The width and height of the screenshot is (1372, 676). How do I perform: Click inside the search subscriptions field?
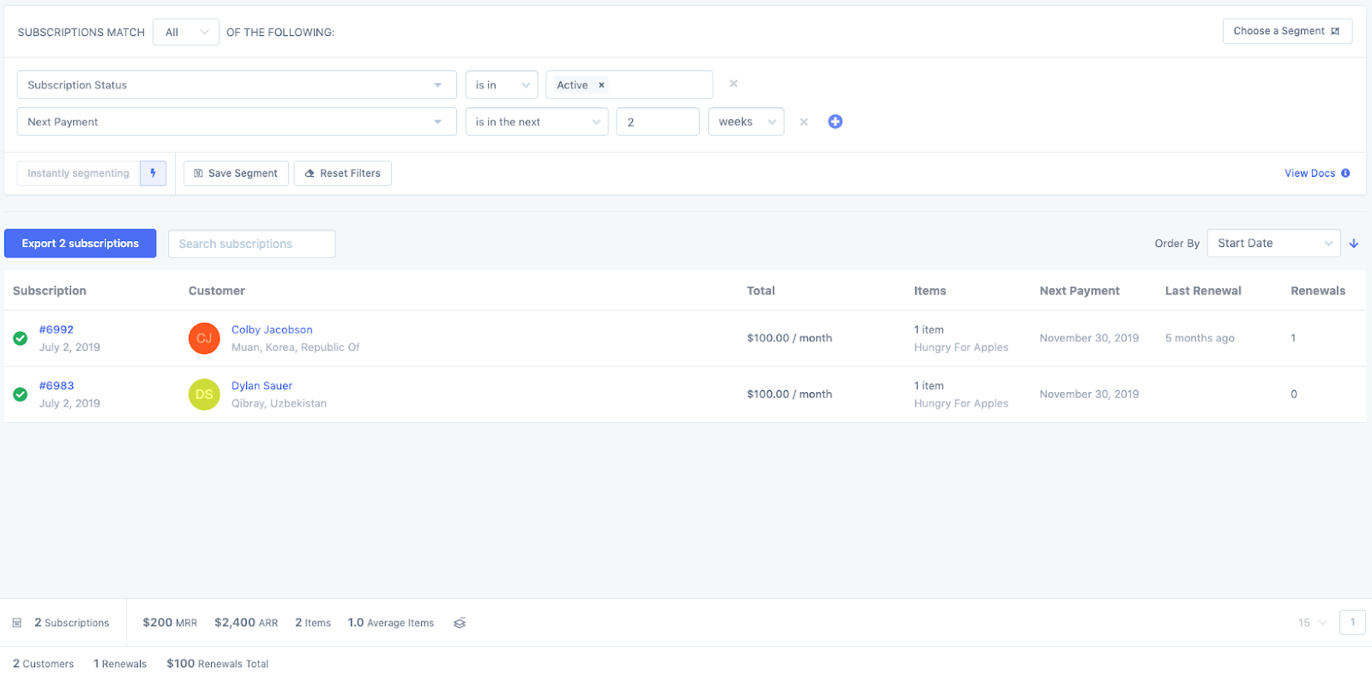point(251,243)
